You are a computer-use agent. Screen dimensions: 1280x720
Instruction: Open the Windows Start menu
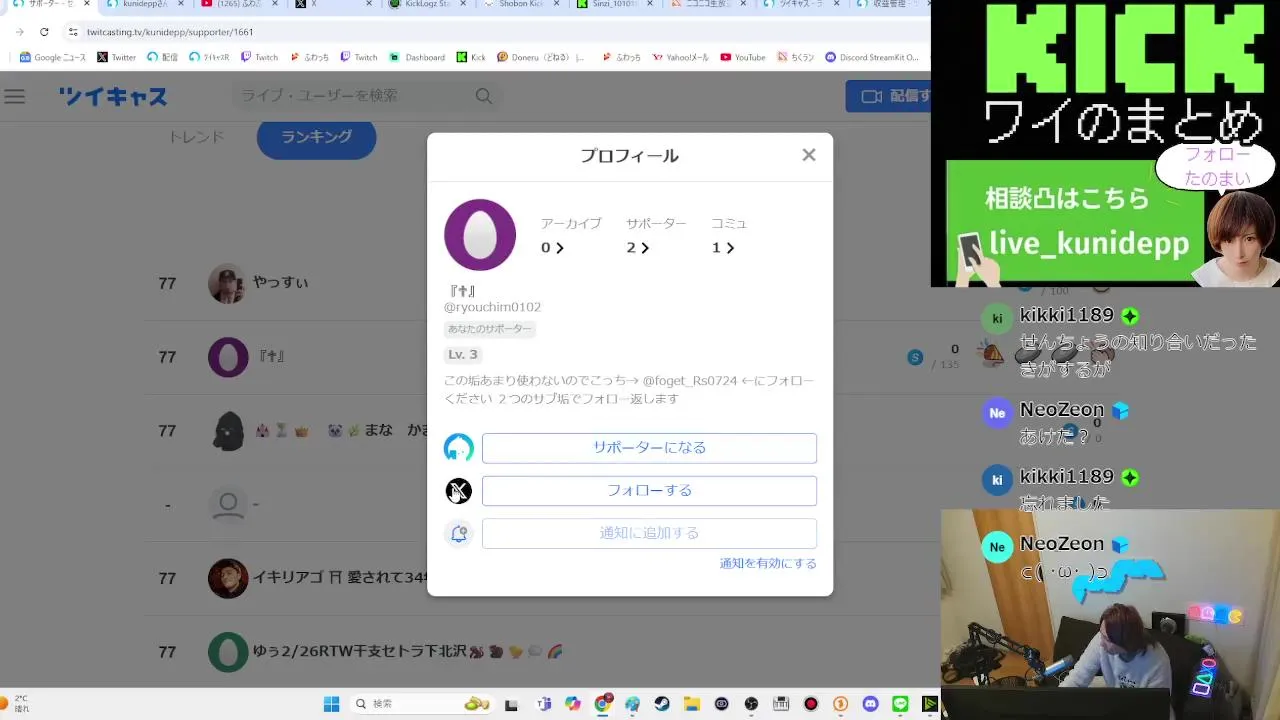click(x=331, y=704)
